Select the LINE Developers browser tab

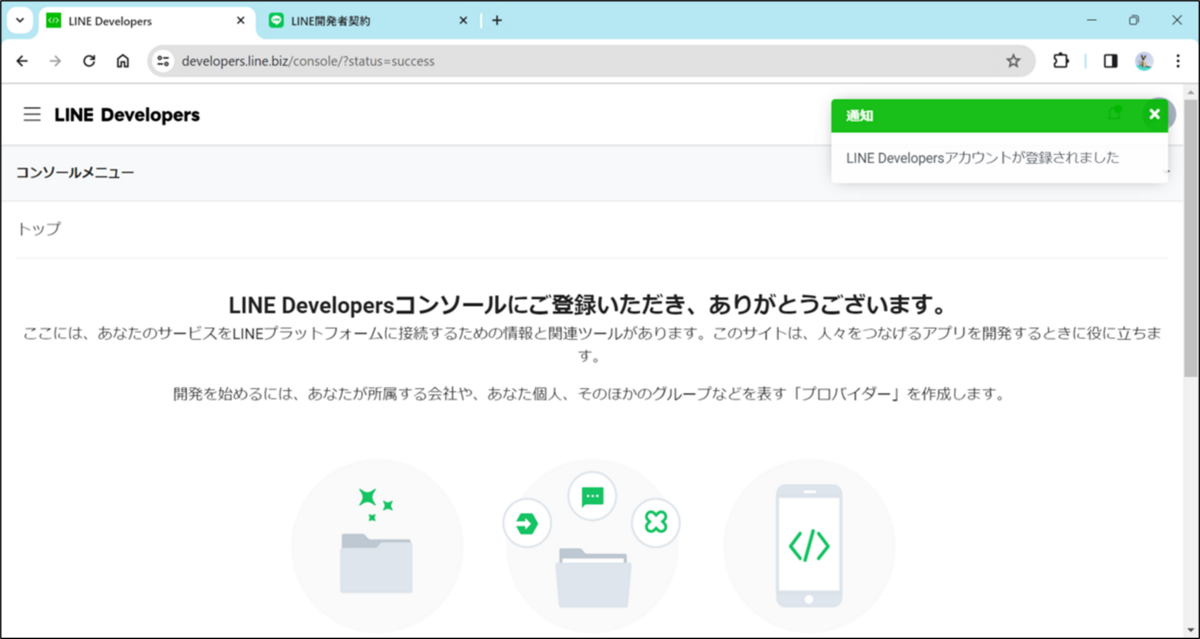pos(146,20)
